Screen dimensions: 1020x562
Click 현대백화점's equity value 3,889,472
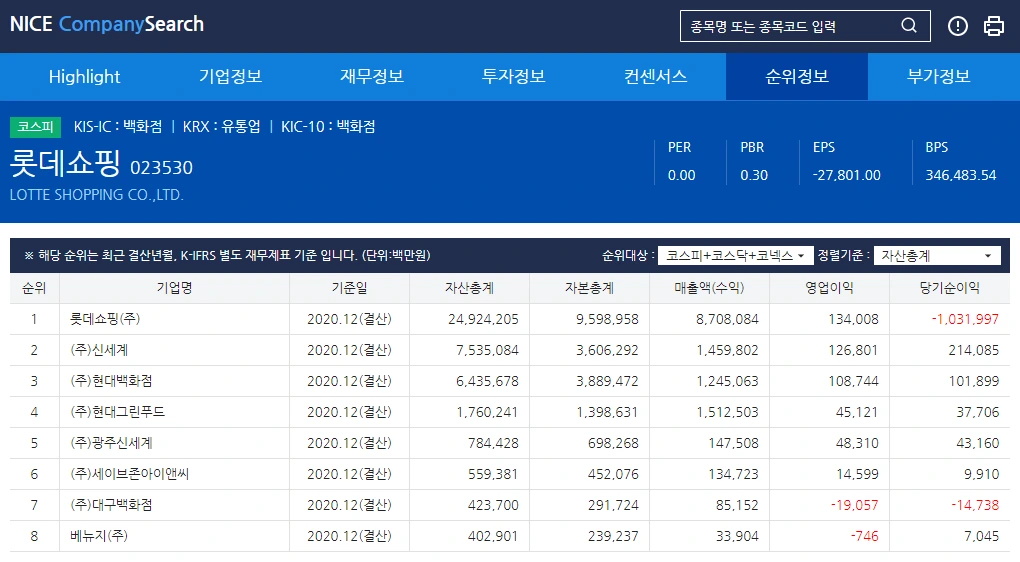click(x=607, y=381)
